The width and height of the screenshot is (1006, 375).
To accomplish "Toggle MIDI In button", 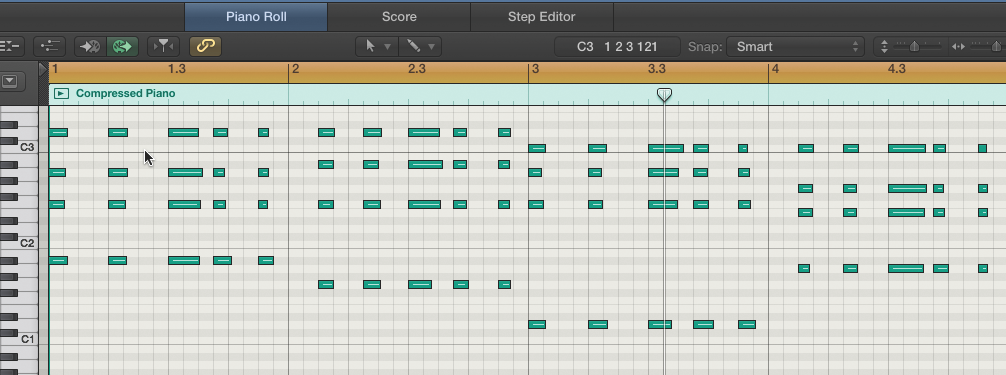I will 90,46.
